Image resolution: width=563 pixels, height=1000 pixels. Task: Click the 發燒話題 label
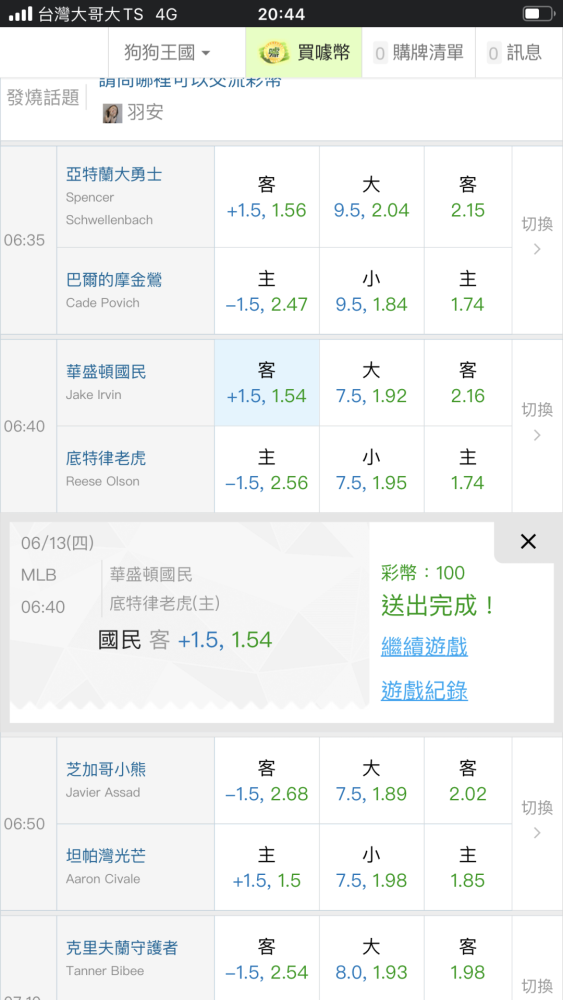pyautogui.click(x=43, y=98)
